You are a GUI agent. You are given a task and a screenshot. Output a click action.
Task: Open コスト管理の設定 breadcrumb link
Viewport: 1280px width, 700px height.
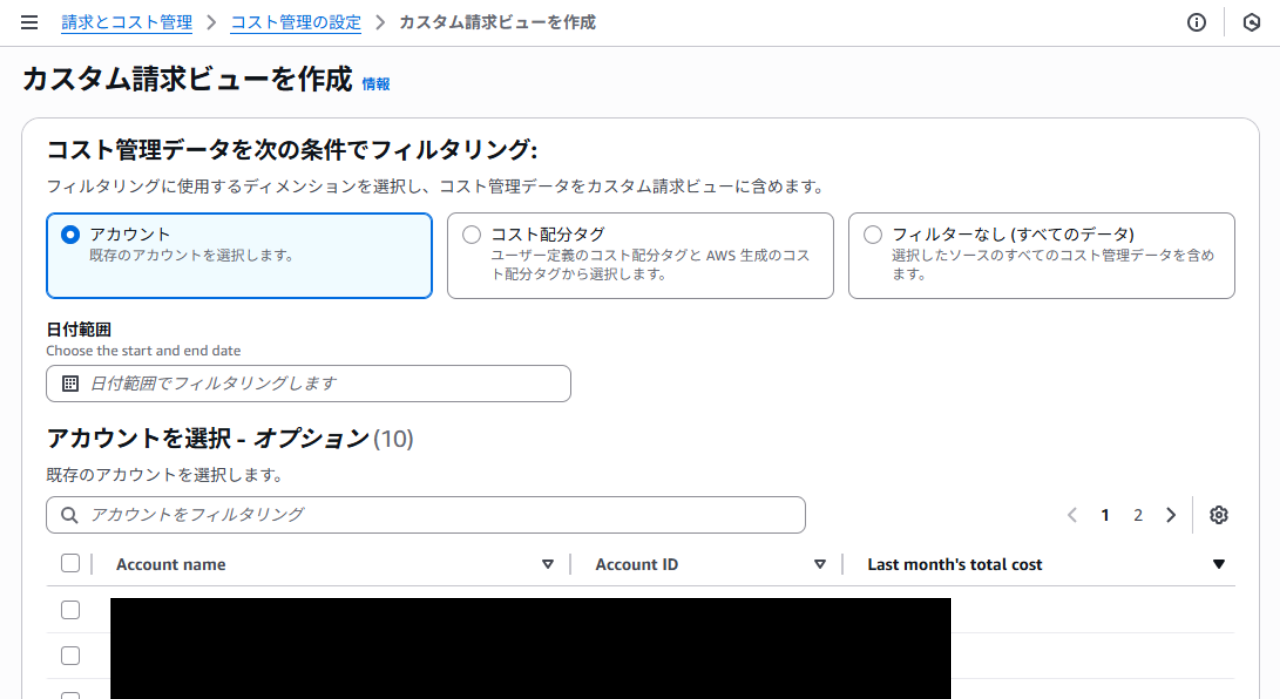point(296,22)
